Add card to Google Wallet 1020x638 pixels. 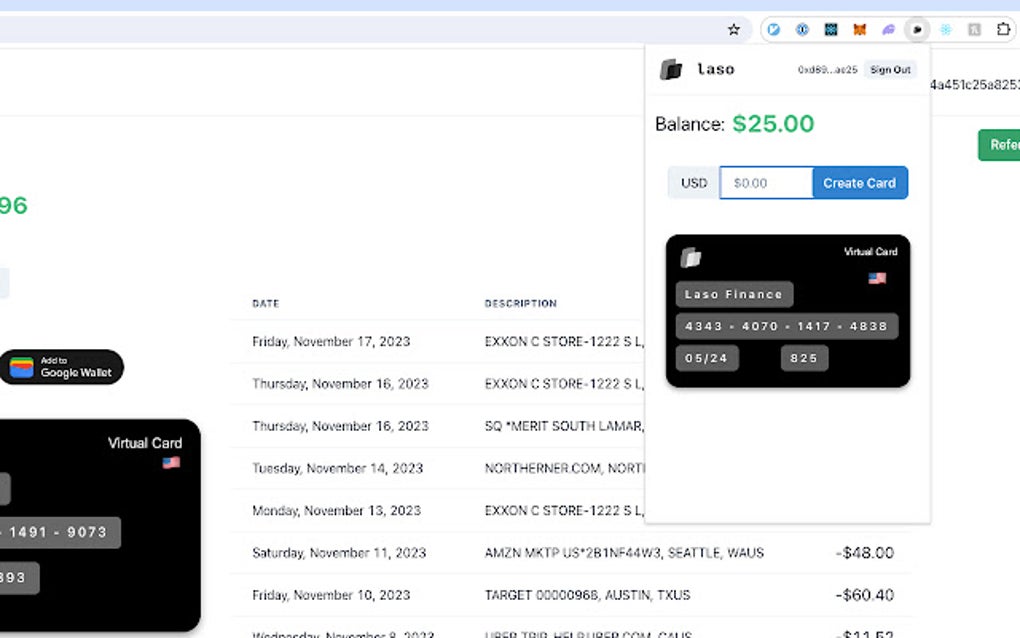[x=60, y=367]
